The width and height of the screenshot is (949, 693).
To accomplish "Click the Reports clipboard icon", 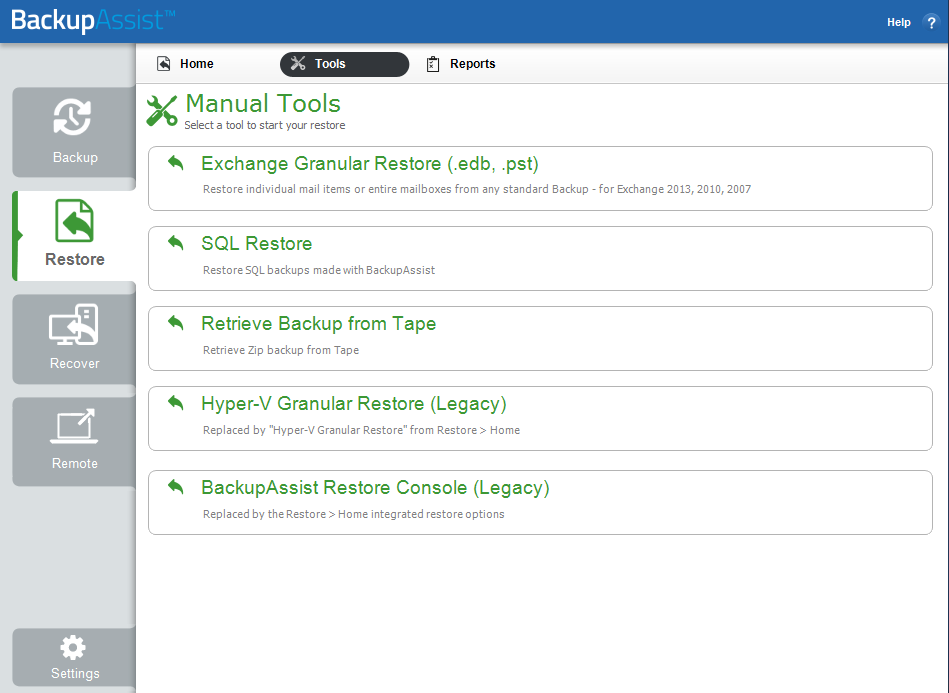I will (433, 64).
